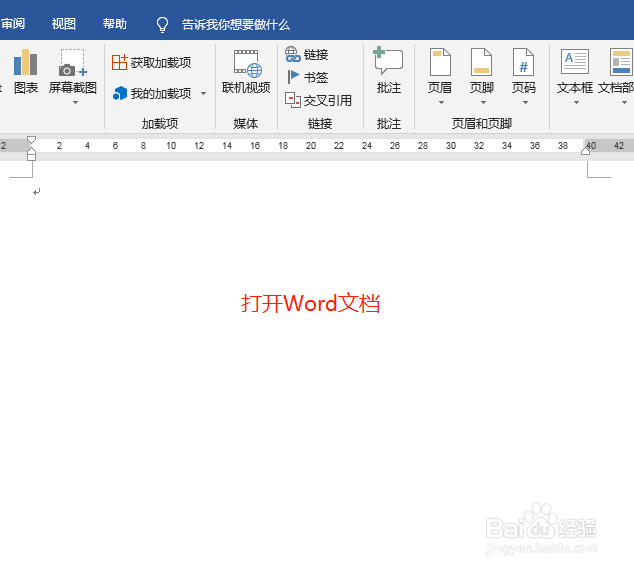The image size is (634, 570).
Task: Click the lightbulb Tell Me icon
Action: point(162,24)
